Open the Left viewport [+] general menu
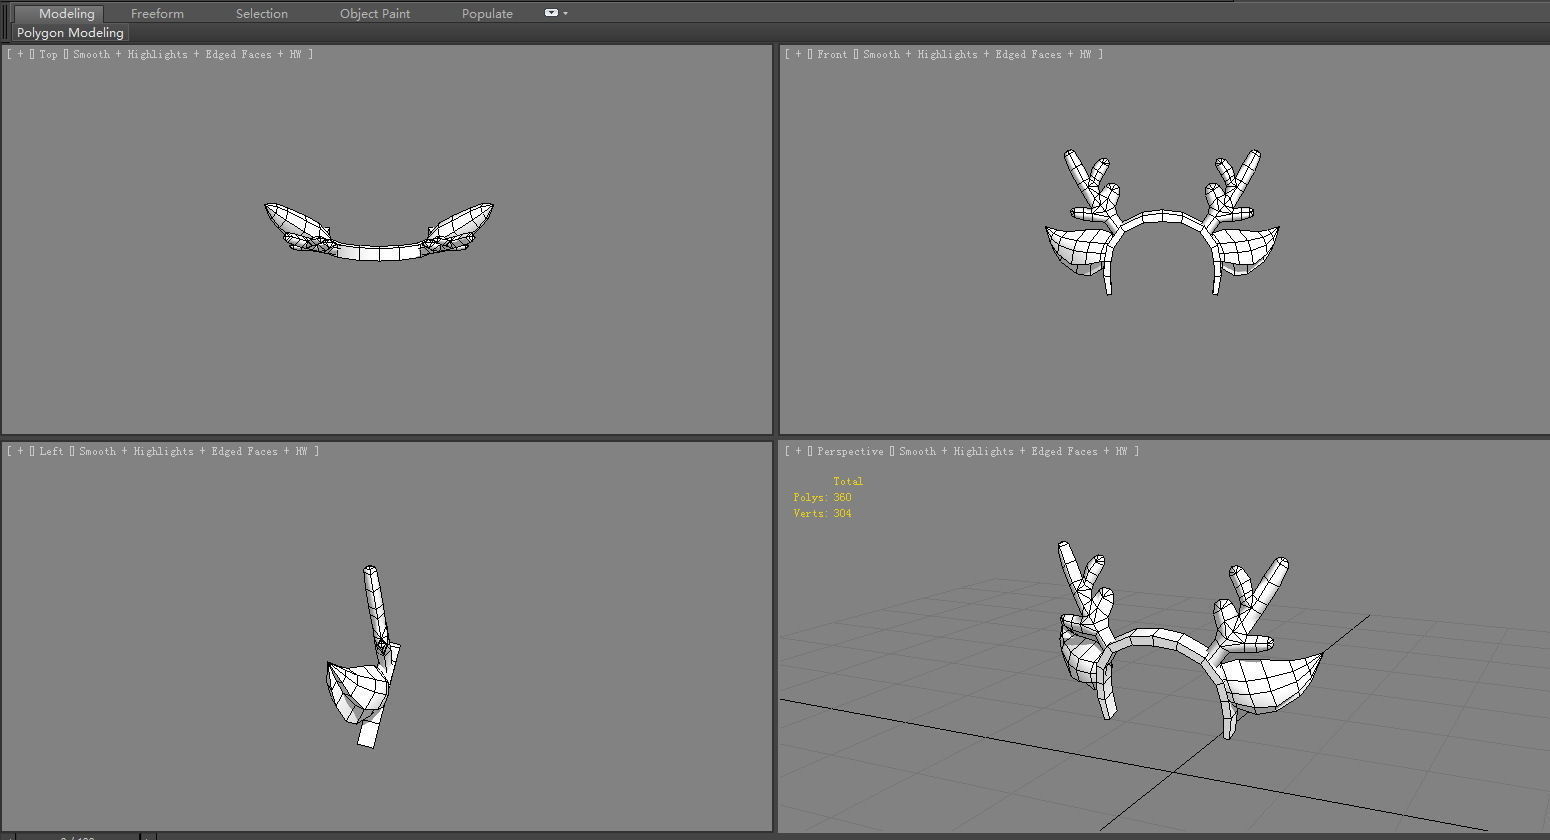 pos(20,451)
